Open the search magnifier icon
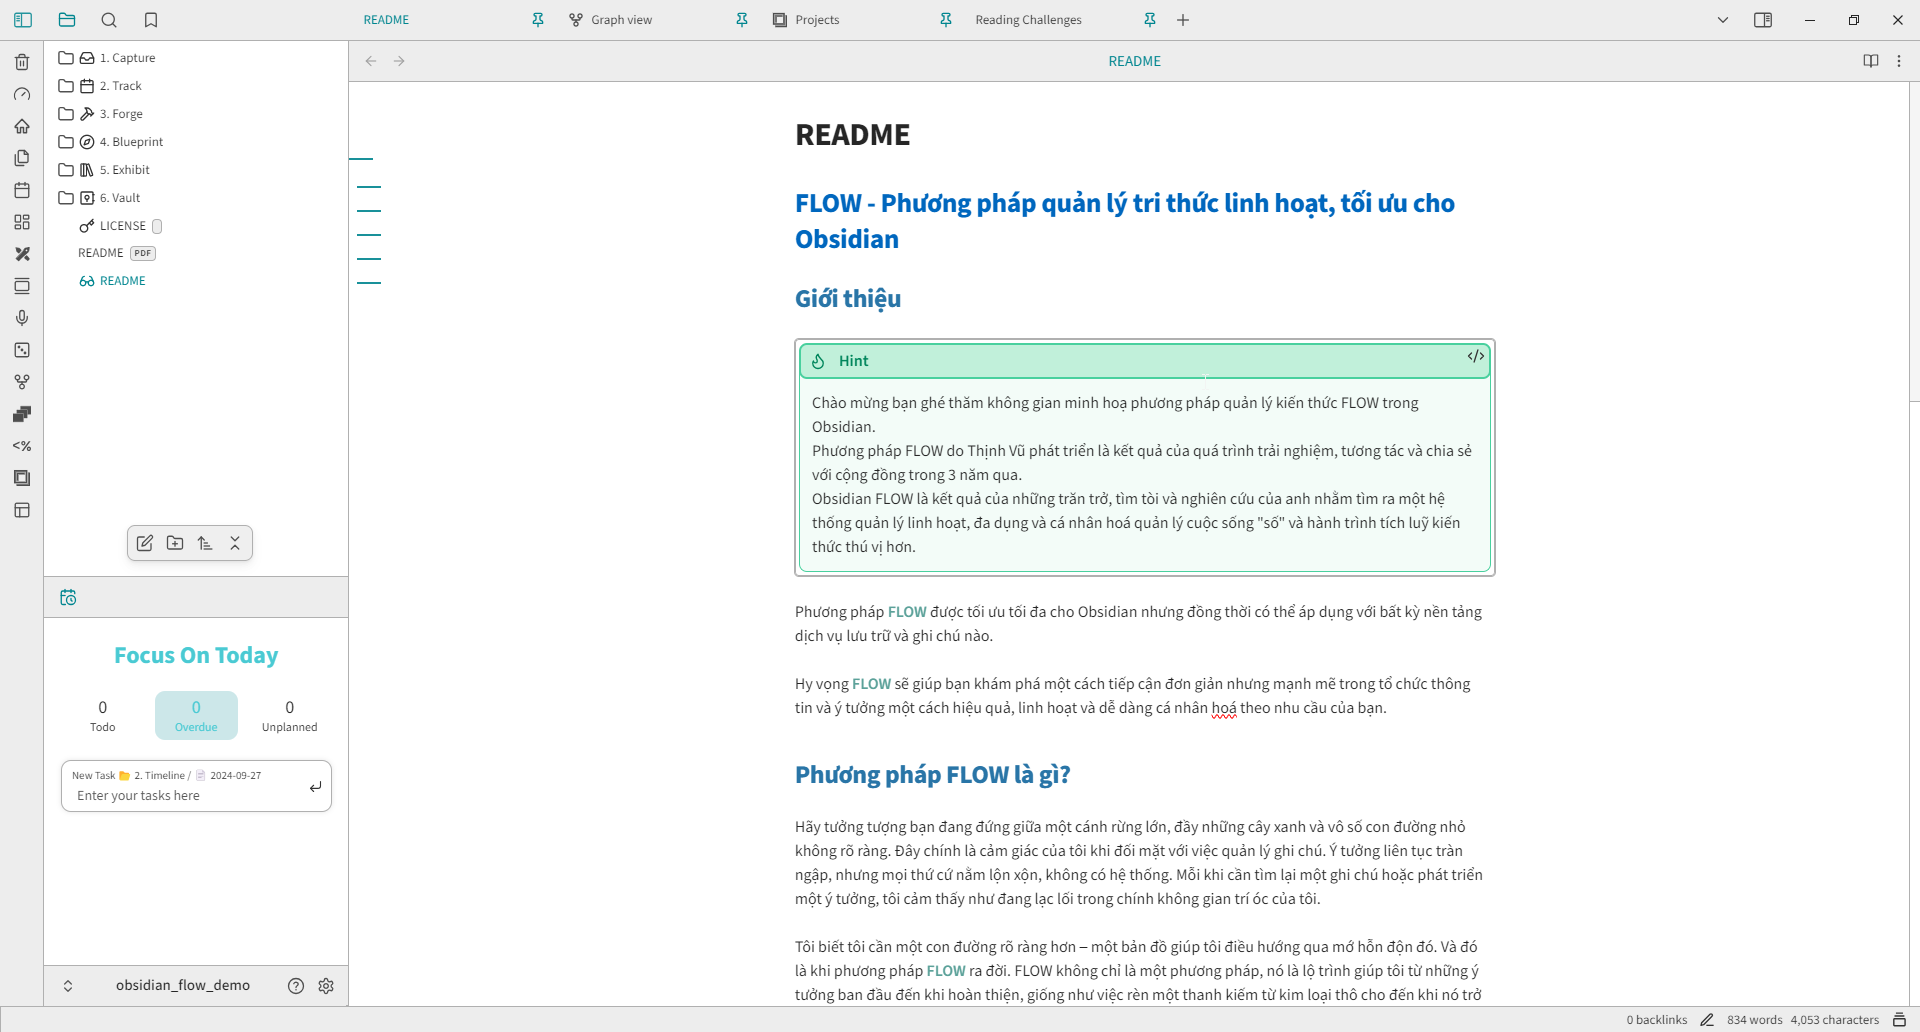 [109, 20]
